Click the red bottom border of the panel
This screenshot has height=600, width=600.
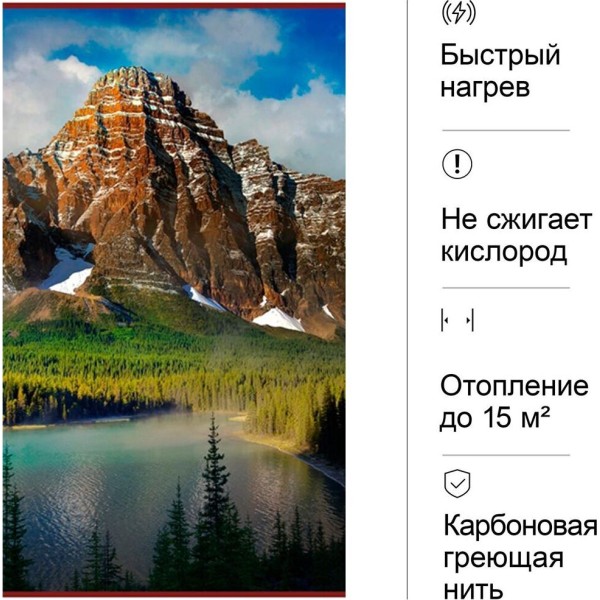174,594
